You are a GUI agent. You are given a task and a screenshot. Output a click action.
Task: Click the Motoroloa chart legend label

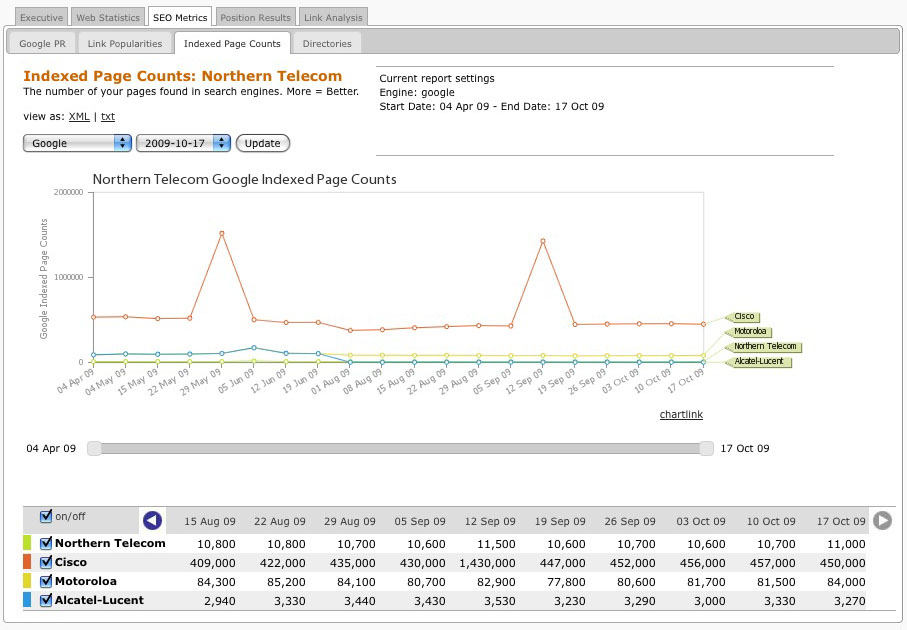750,331
